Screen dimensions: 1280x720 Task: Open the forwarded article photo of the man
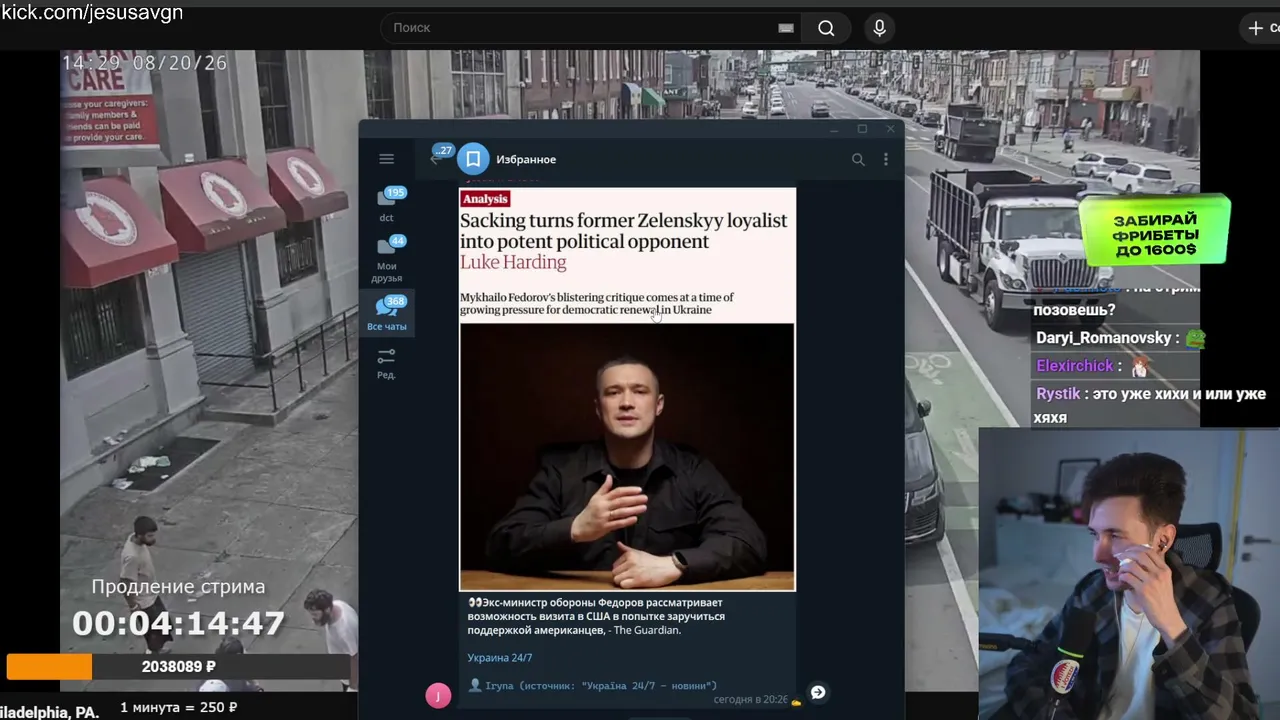(x=627, y=457)
